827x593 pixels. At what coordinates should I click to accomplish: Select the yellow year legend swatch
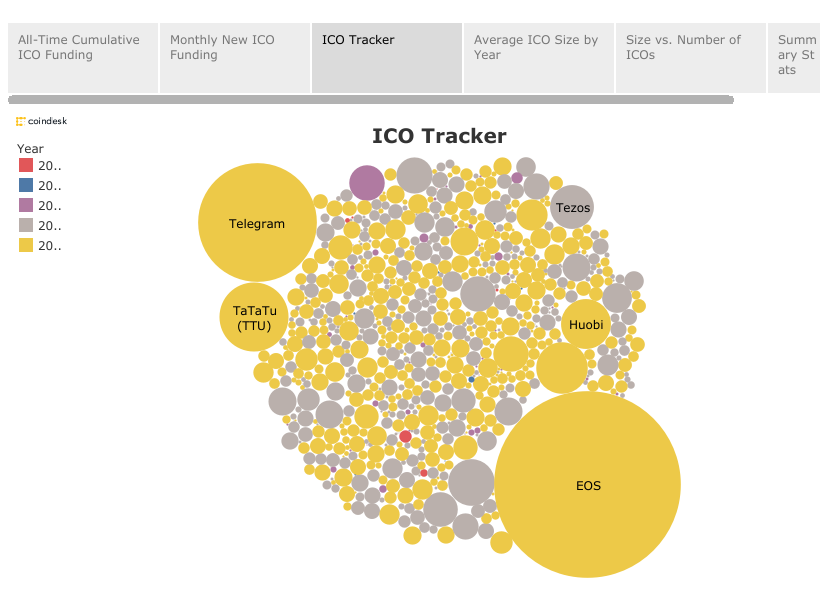pos(26,245)
